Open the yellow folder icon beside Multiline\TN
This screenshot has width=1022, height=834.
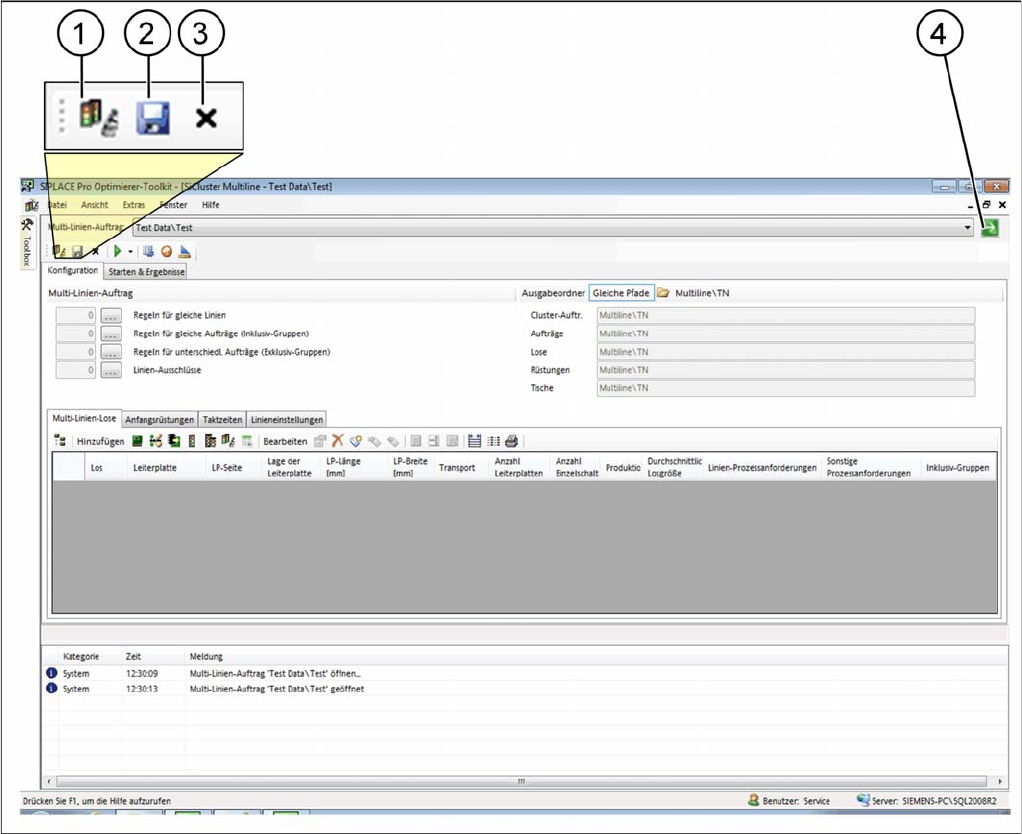click(x=663, y=293)
